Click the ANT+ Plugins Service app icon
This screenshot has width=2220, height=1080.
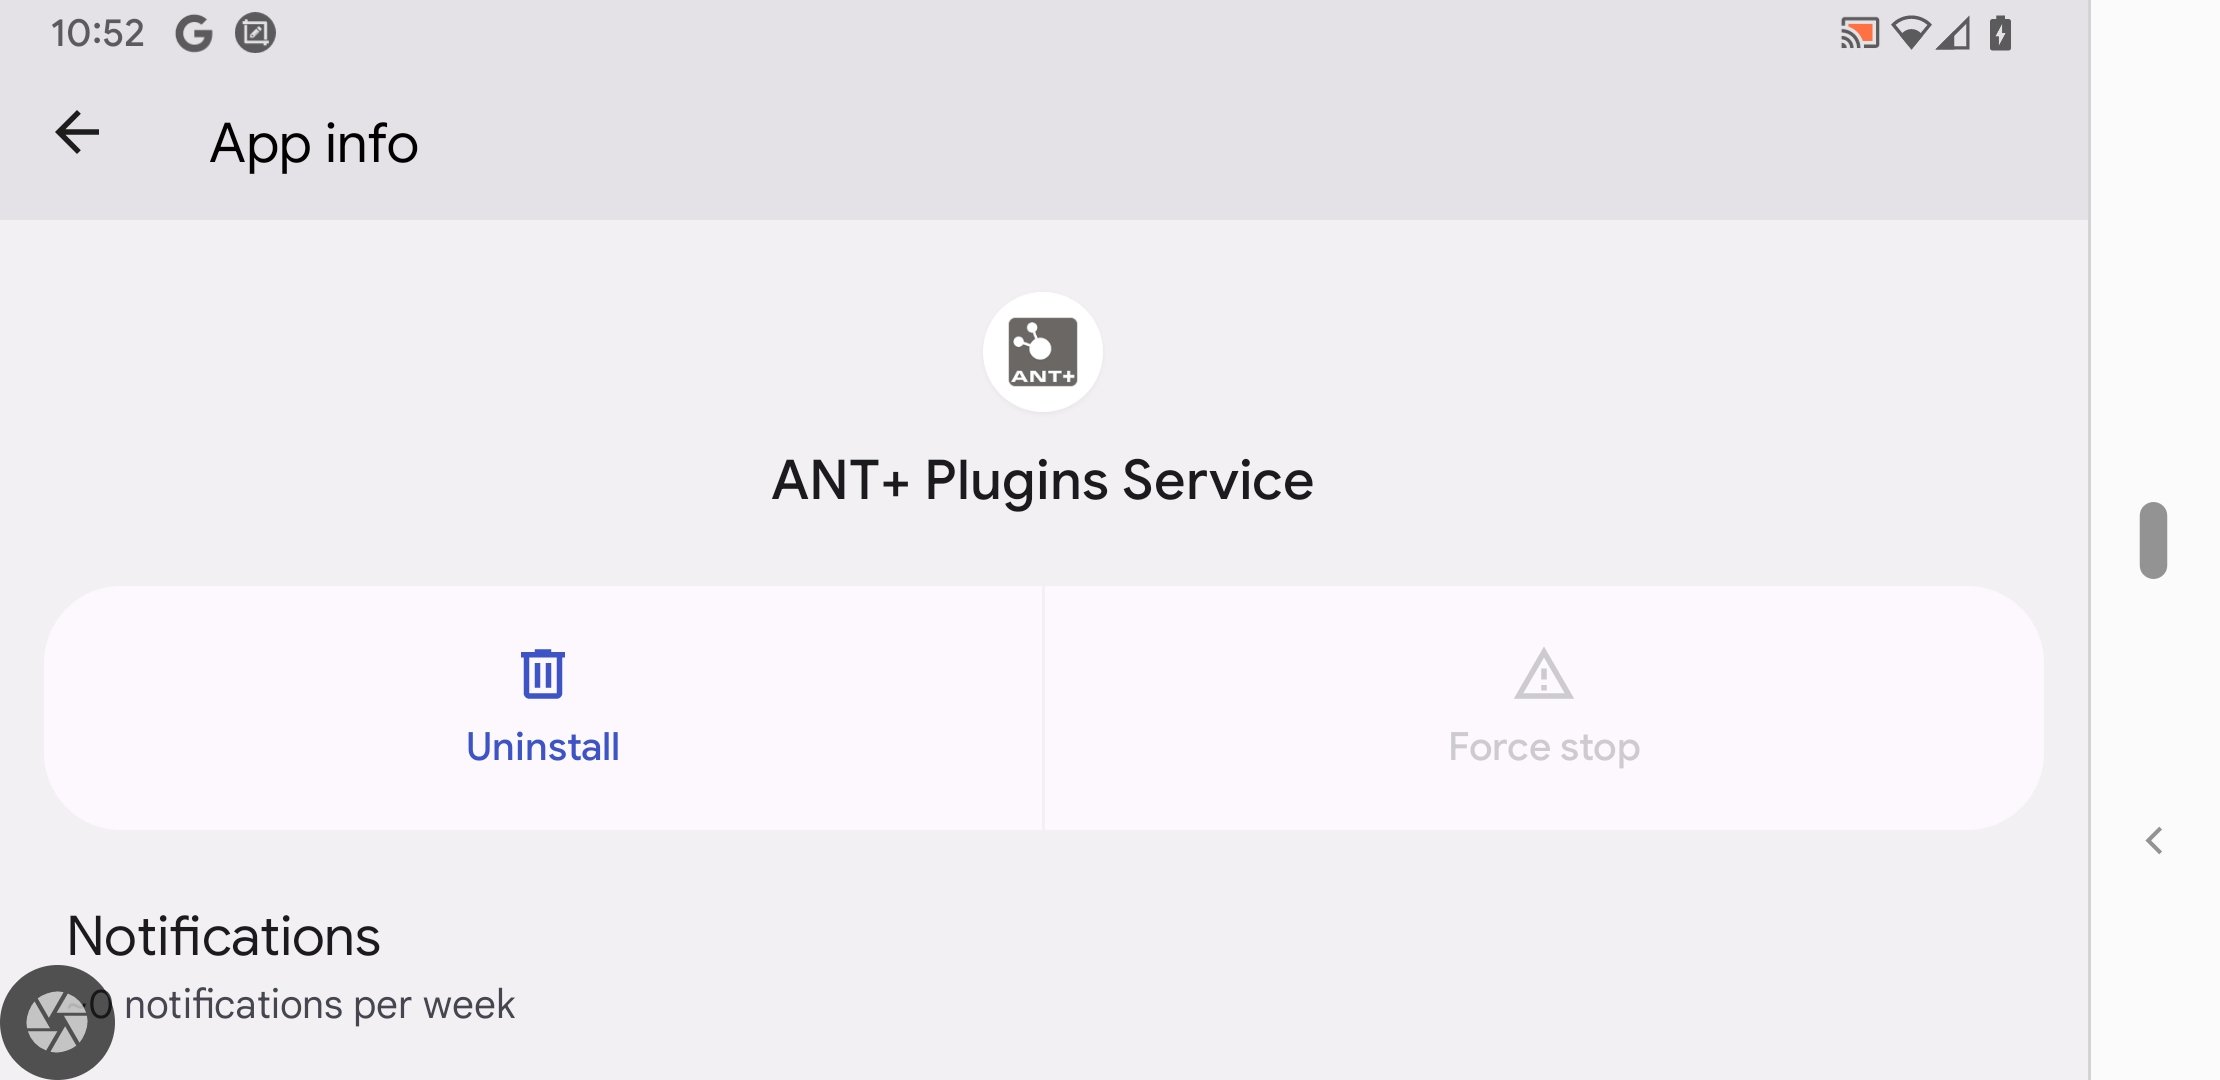click(x=1041, y=351)
